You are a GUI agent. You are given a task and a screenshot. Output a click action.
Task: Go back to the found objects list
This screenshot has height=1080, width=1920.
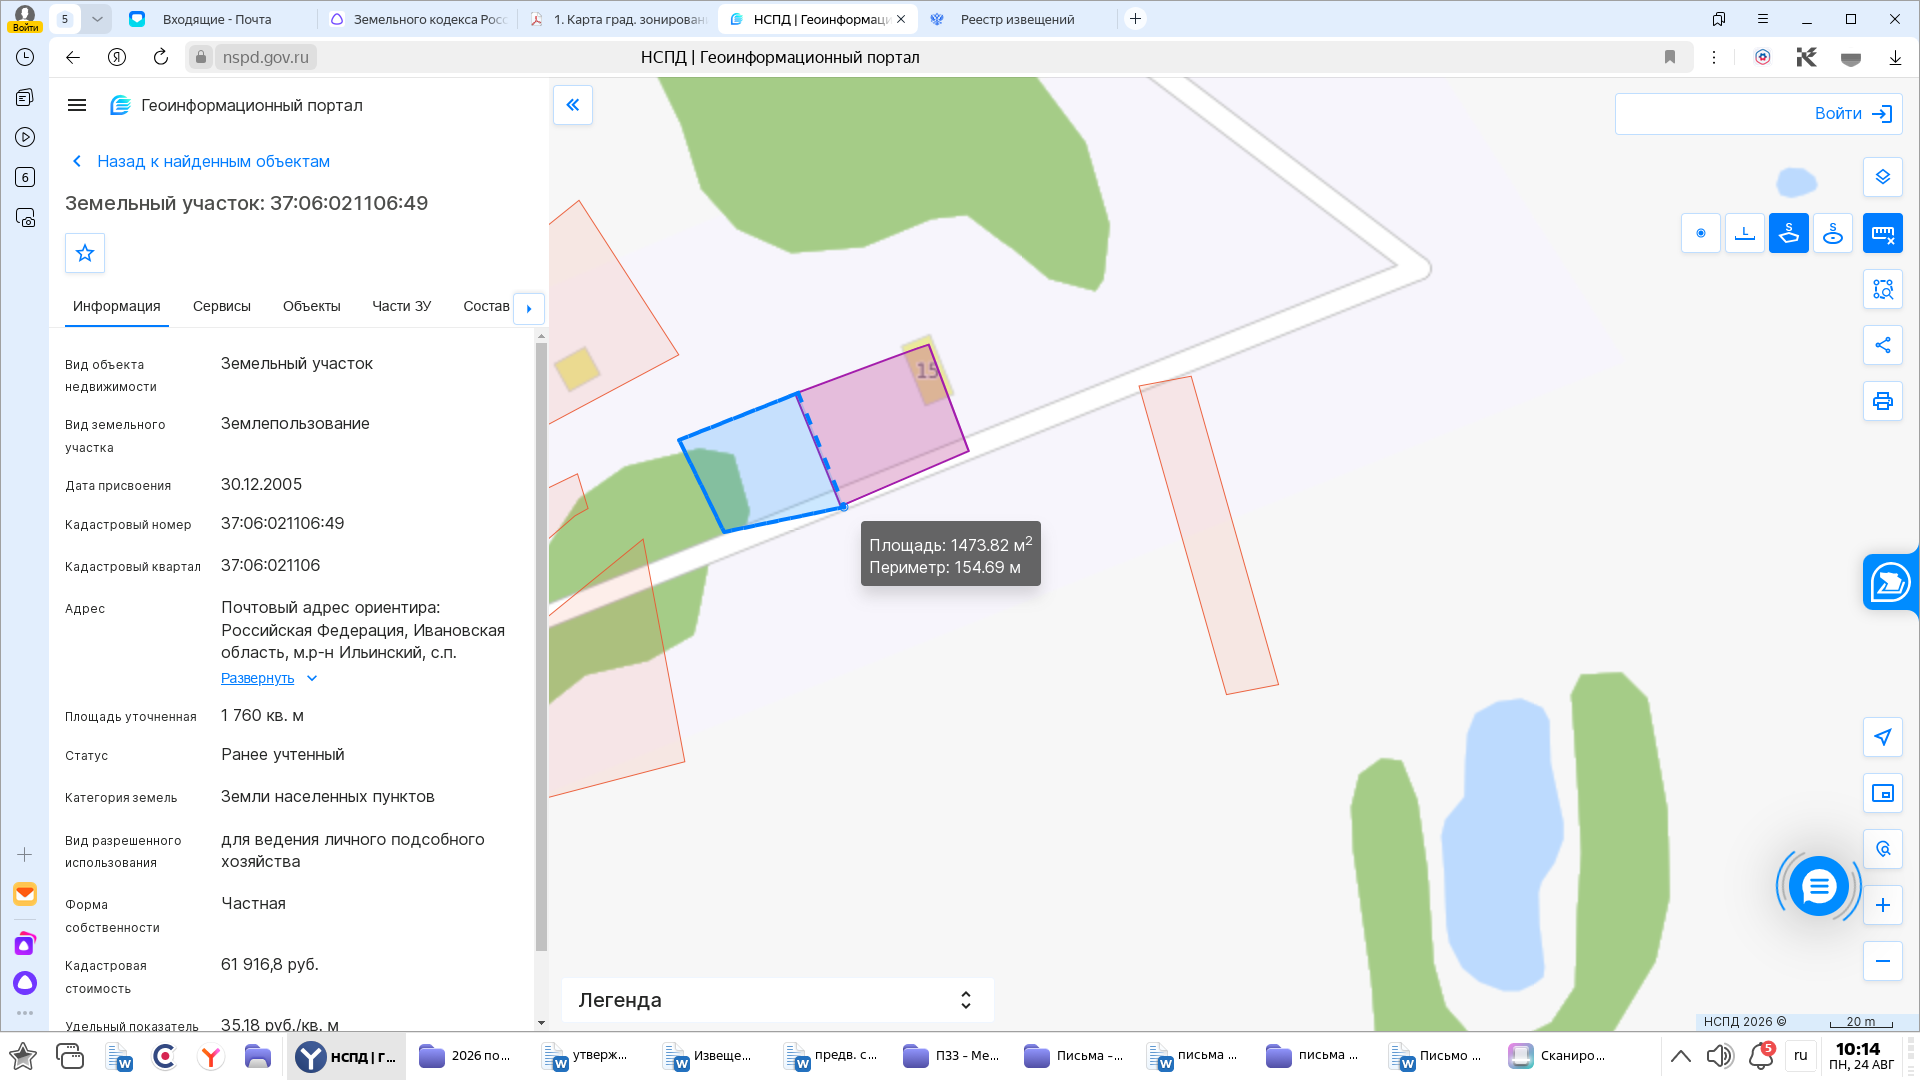(201, 161)
